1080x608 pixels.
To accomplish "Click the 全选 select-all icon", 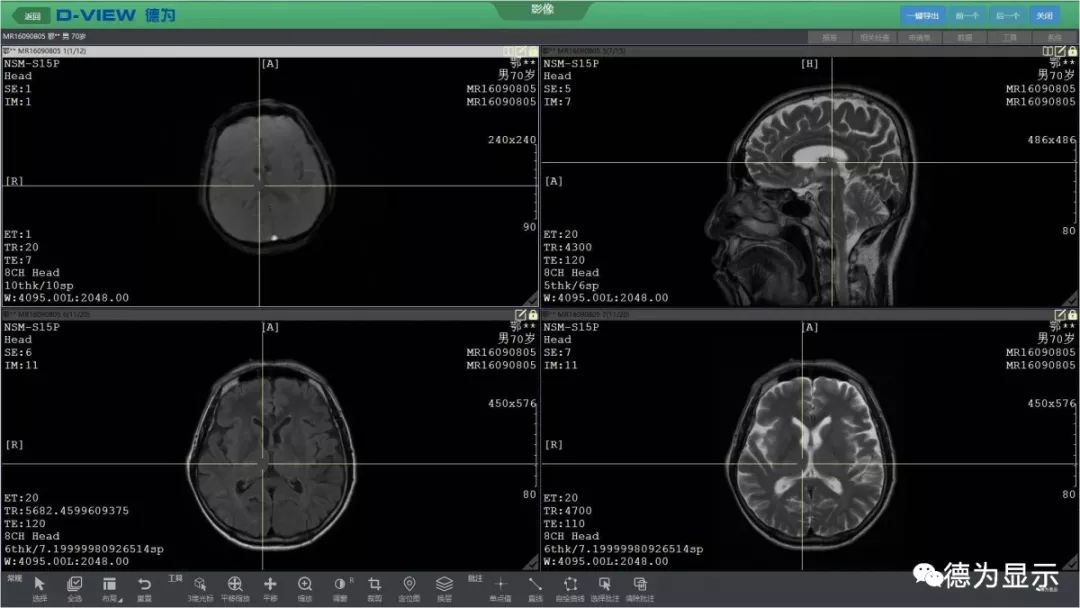I will (x=74, y=585).
